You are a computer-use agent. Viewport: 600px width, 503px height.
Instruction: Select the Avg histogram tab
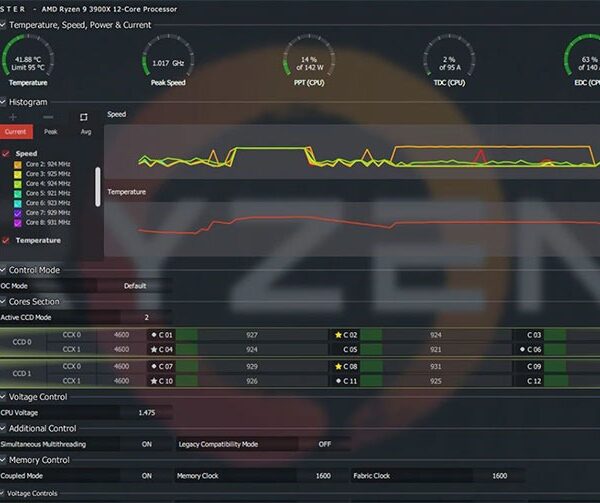pos(86,132)
